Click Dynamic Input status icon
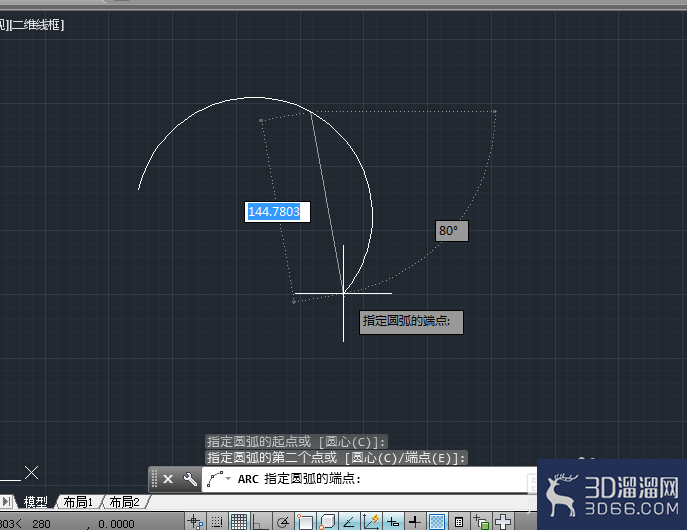The width and height of the screenshot is (687, 530). pos(393,522)
